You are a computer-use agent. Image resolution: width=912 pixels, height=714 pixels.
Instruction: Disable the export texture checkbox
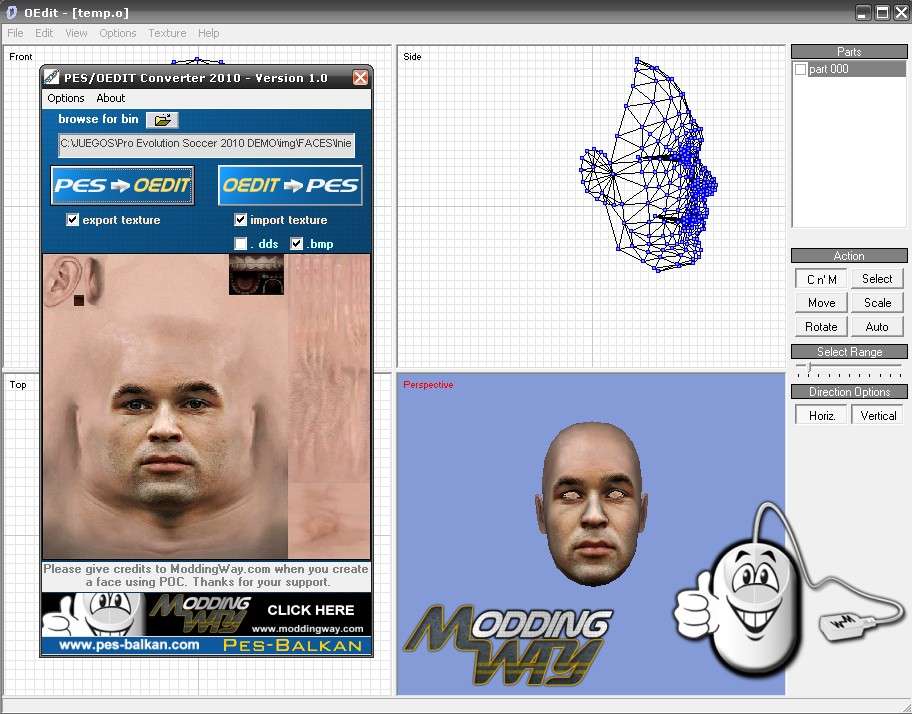pos(72,220)
